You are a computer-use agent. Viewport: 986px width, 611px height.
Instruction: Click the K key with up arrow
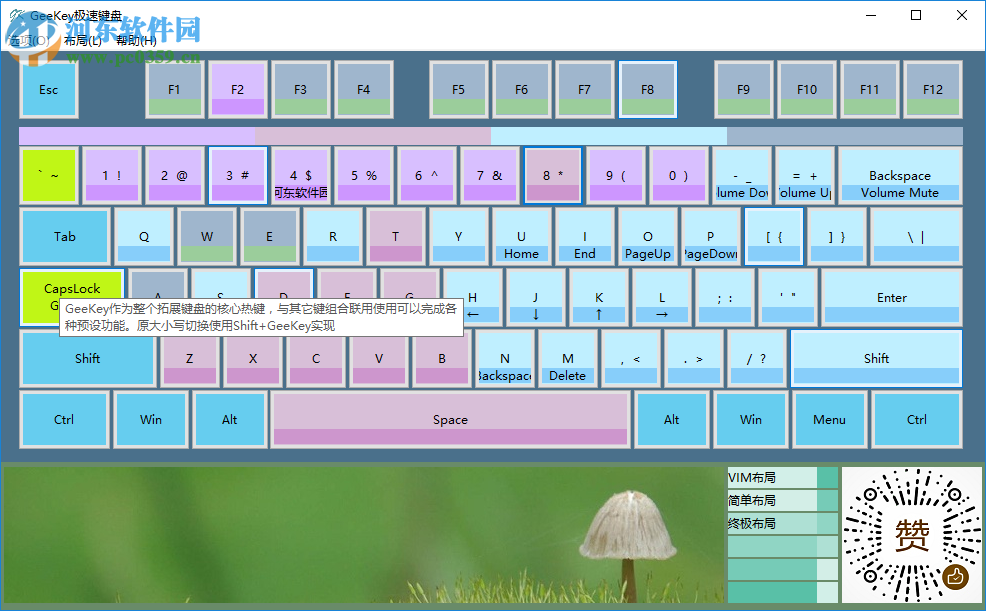click(x=599, y=297)
